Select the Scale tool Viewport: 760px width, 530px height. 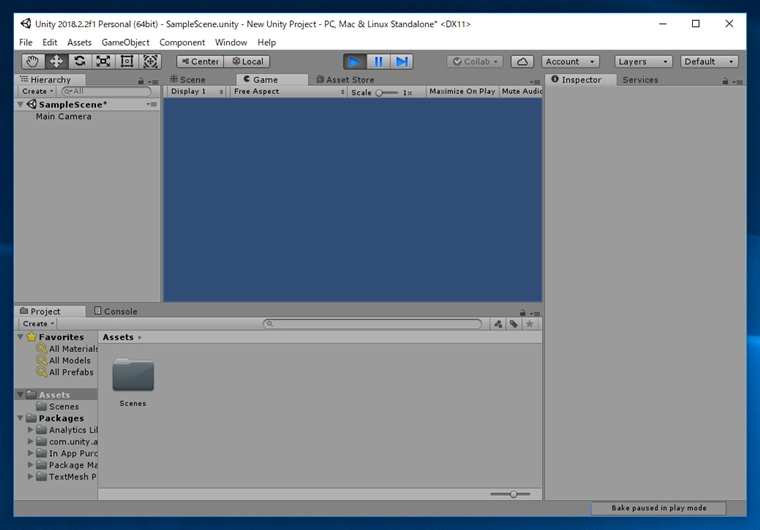tap(103, 62)
